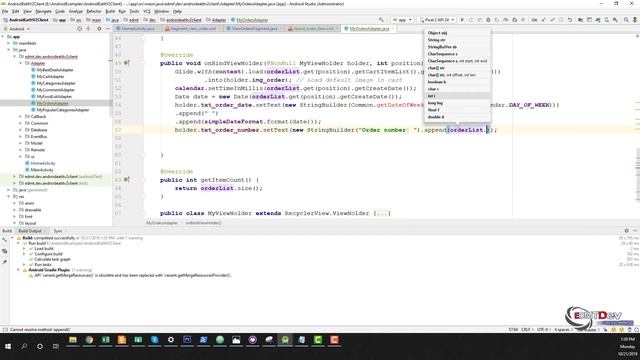Collapse the Adapter folder in project tree

20,63
